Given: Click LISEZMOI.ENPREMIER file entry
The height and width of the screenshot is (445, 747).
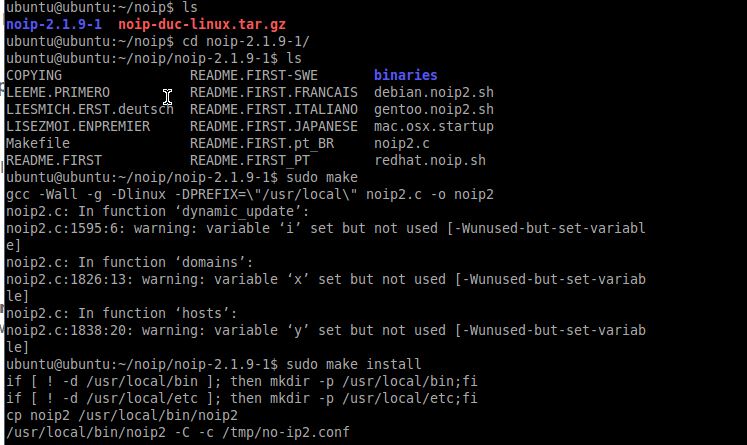Looking at the screenshot, I should 78,126.
